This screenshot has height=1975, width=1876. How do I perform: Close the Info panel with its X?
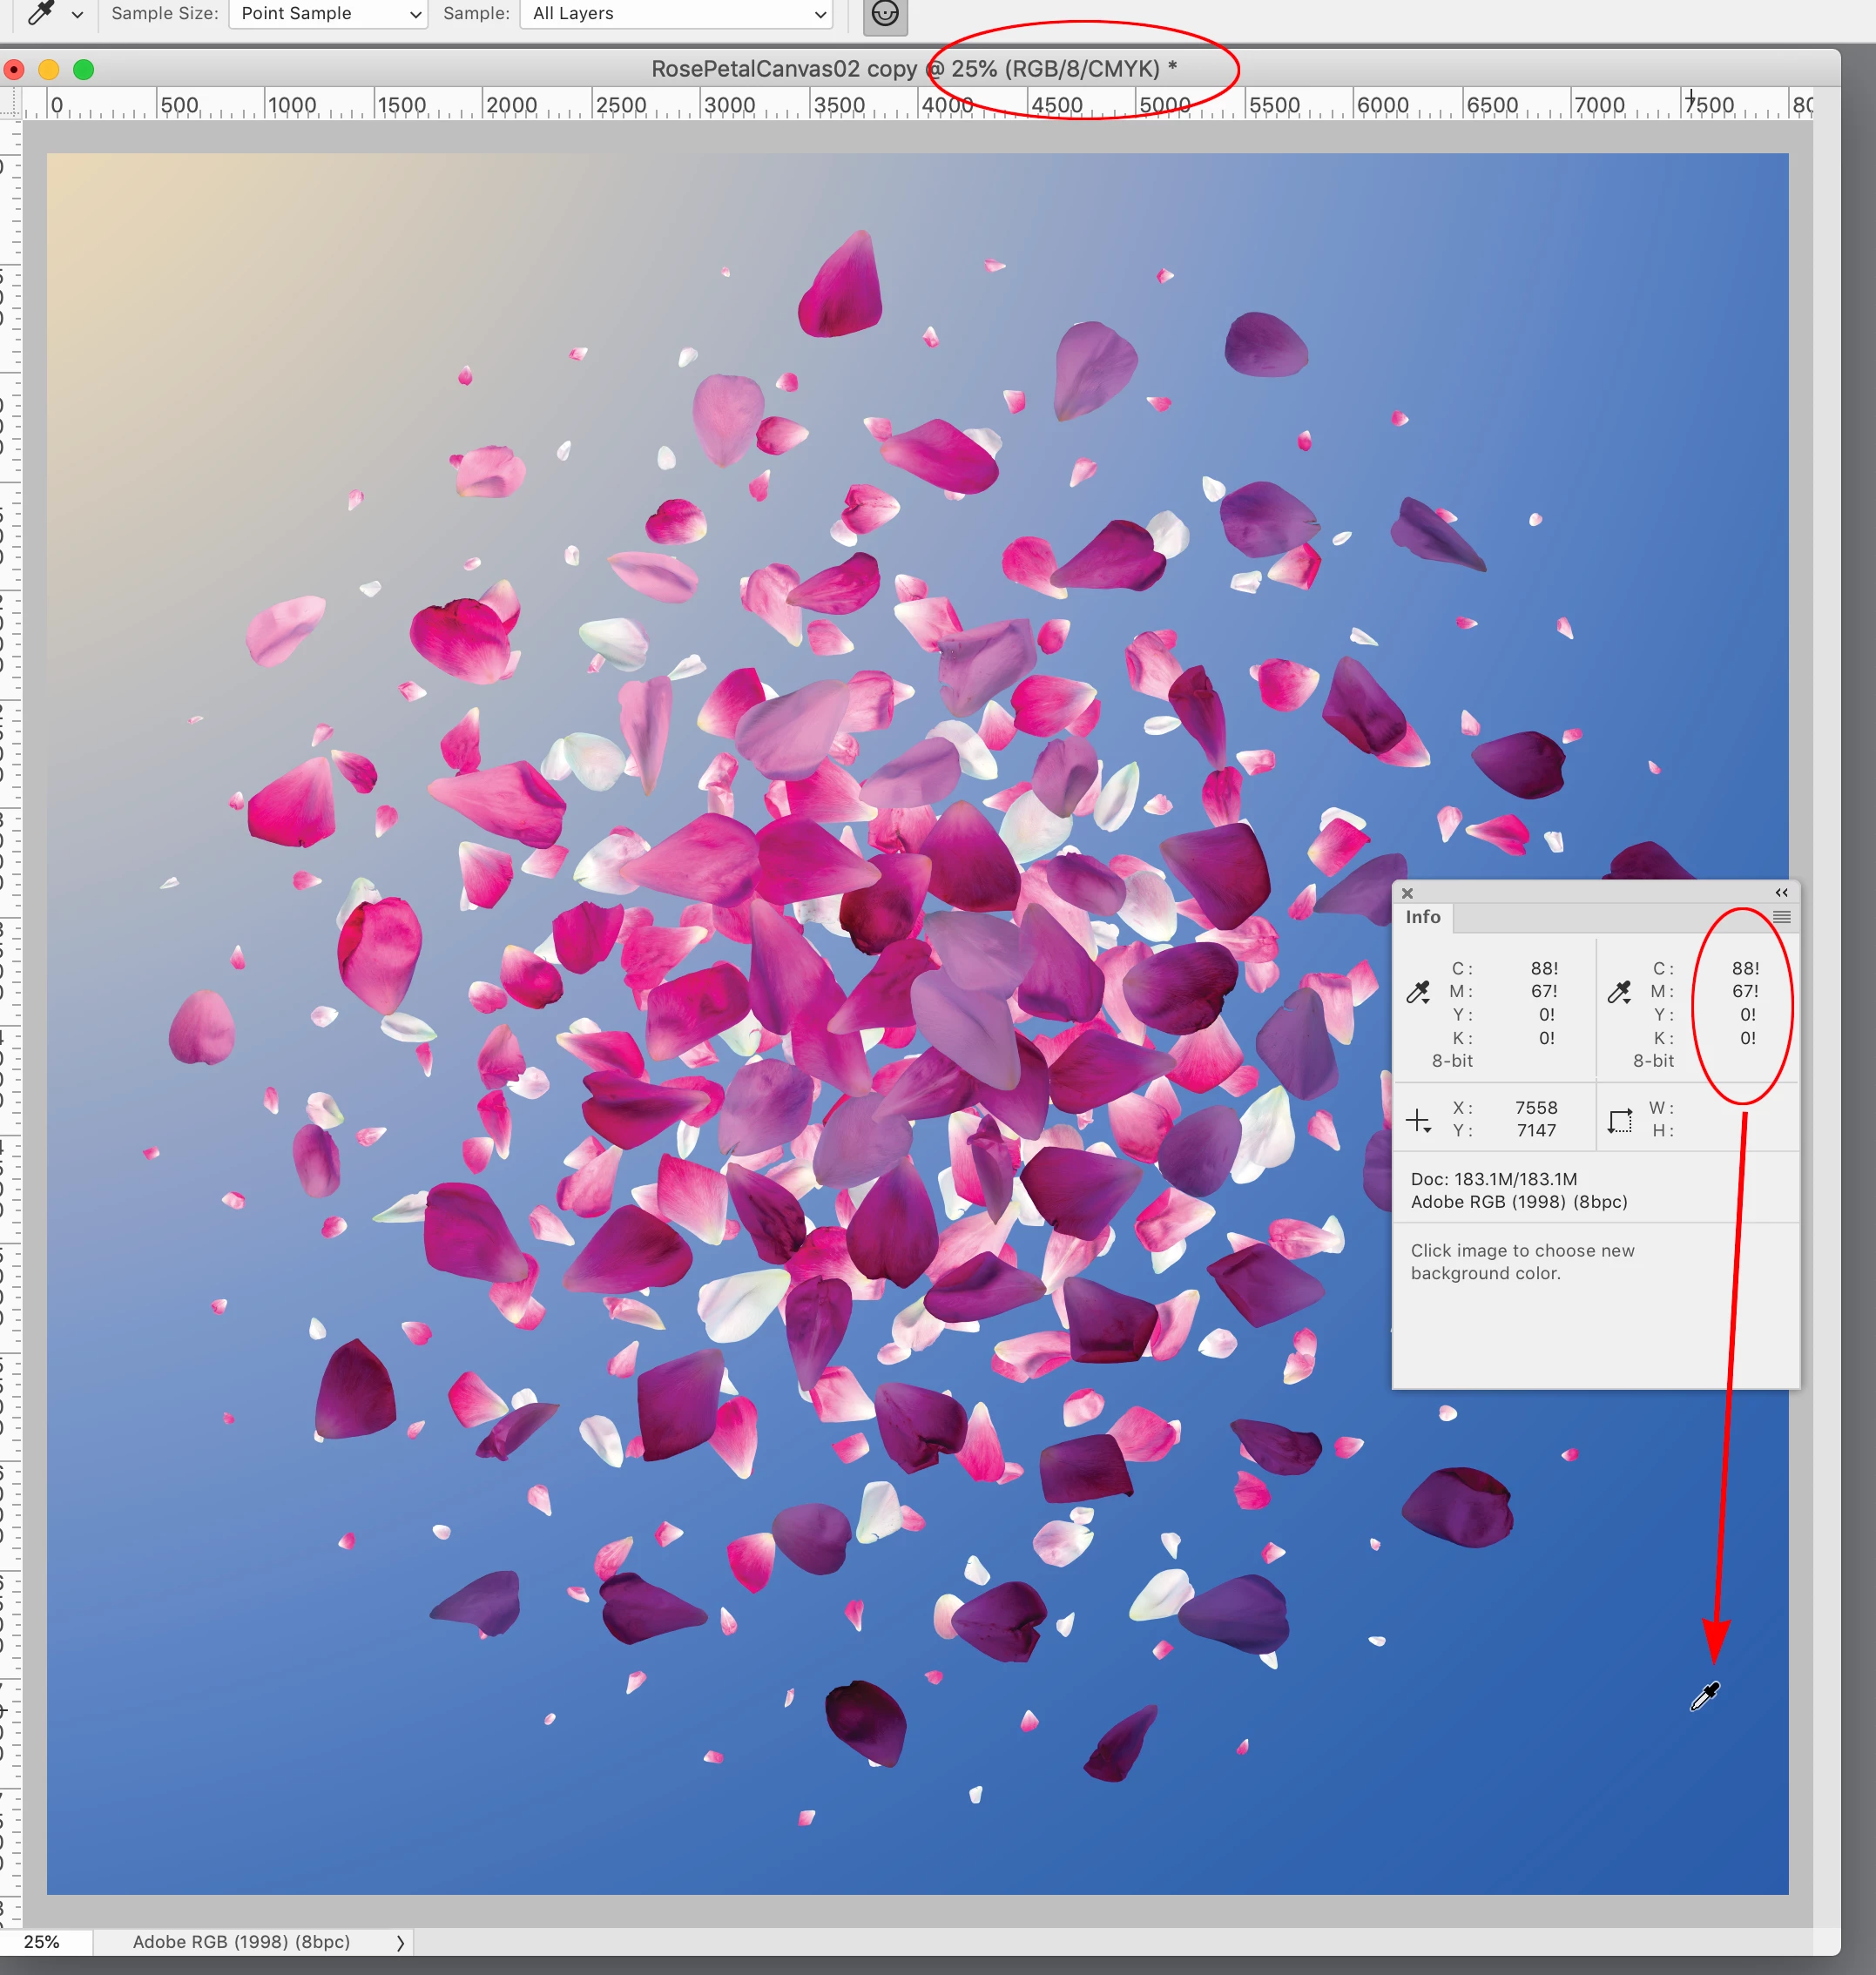pos(1407,893)
